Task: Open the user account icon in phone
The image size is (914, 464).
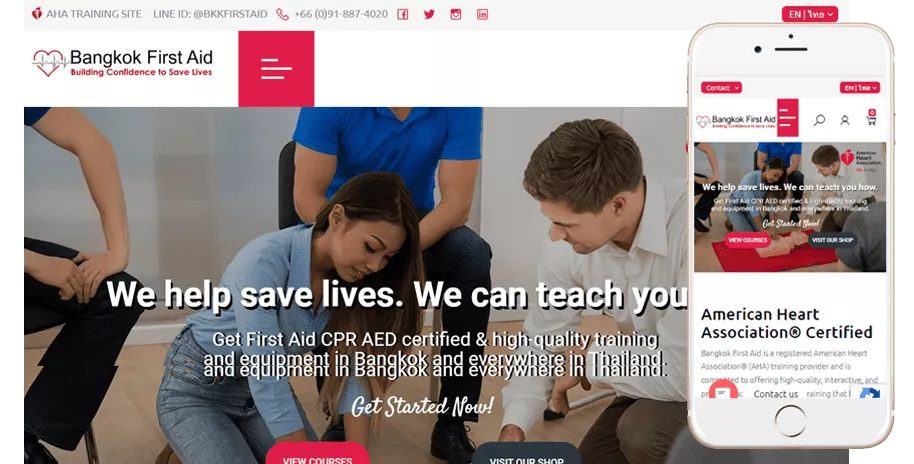Action: 845,120
